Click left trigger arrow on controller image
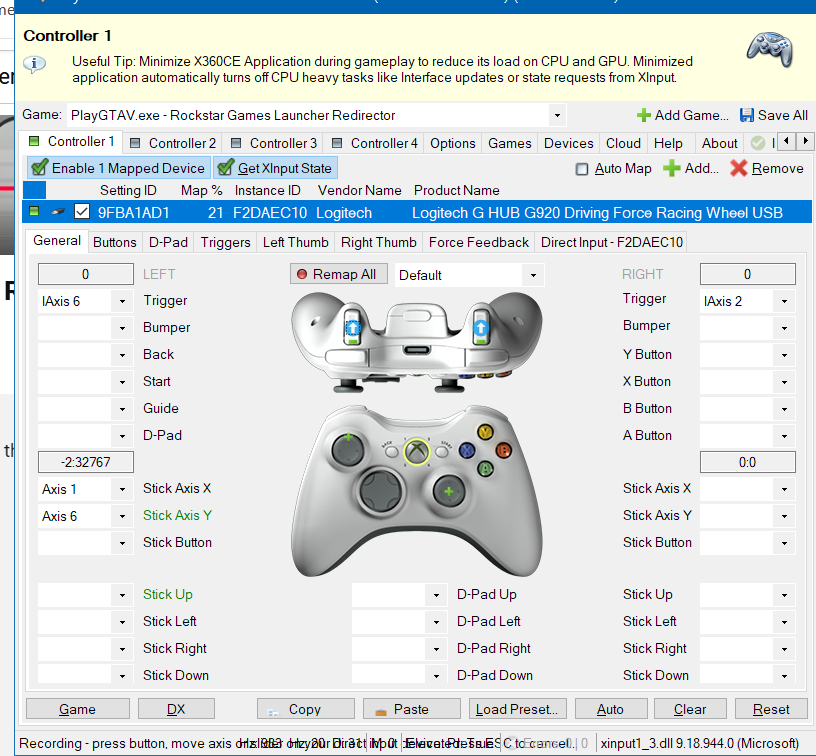 (x=352, y=328)
